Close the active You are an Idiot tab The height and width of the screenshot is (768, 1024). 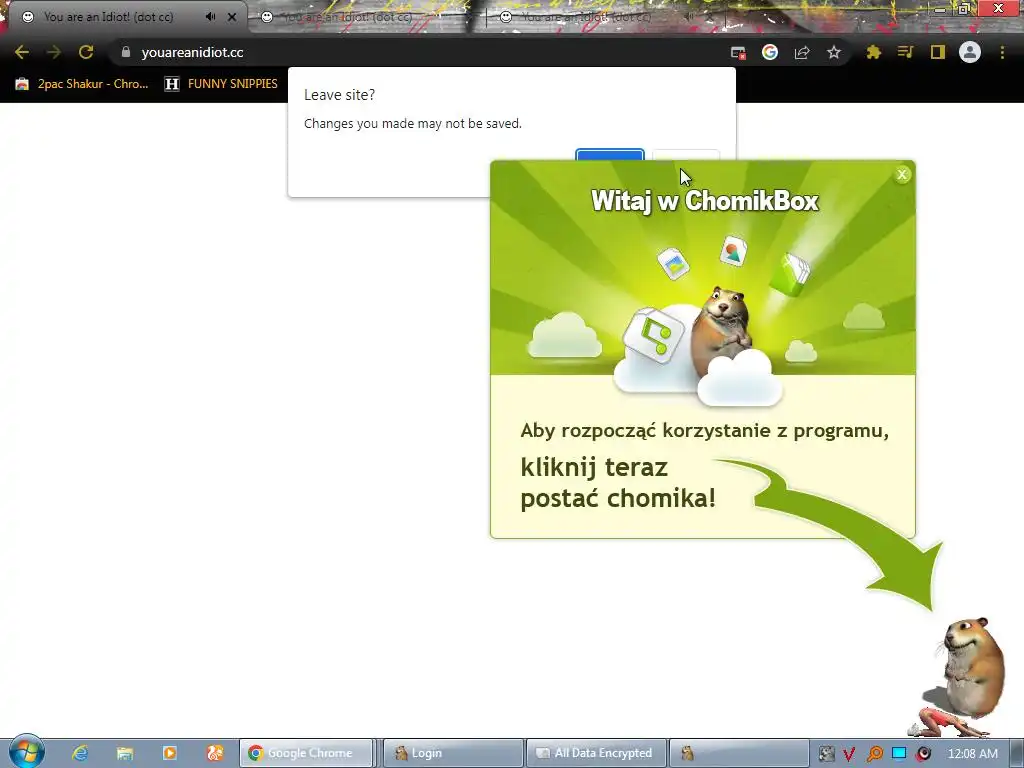point(232,17)
